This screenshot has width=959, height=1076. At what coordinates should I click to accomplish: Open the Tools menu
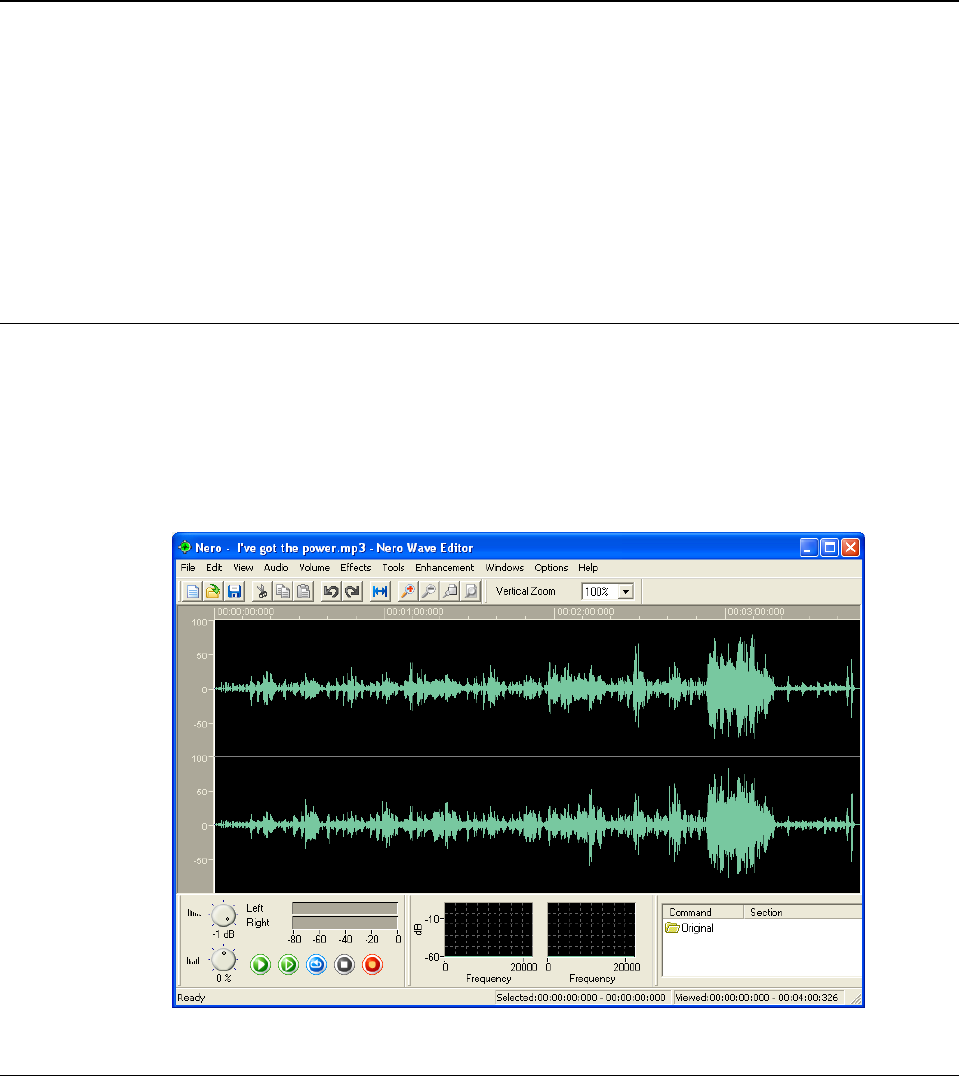393,568
